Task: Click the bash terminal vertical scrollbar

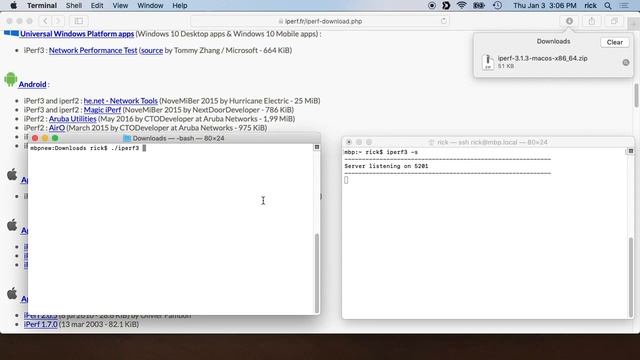Action: tap(317, 273)
